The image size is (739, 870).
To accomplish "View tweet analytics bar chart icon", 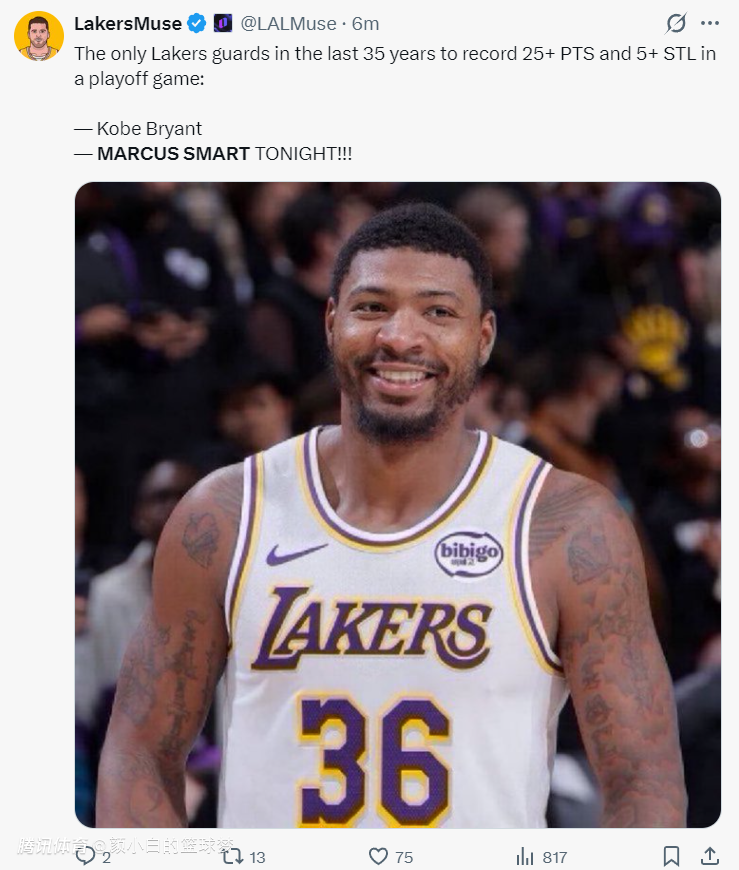I will [x=525, y=857].
